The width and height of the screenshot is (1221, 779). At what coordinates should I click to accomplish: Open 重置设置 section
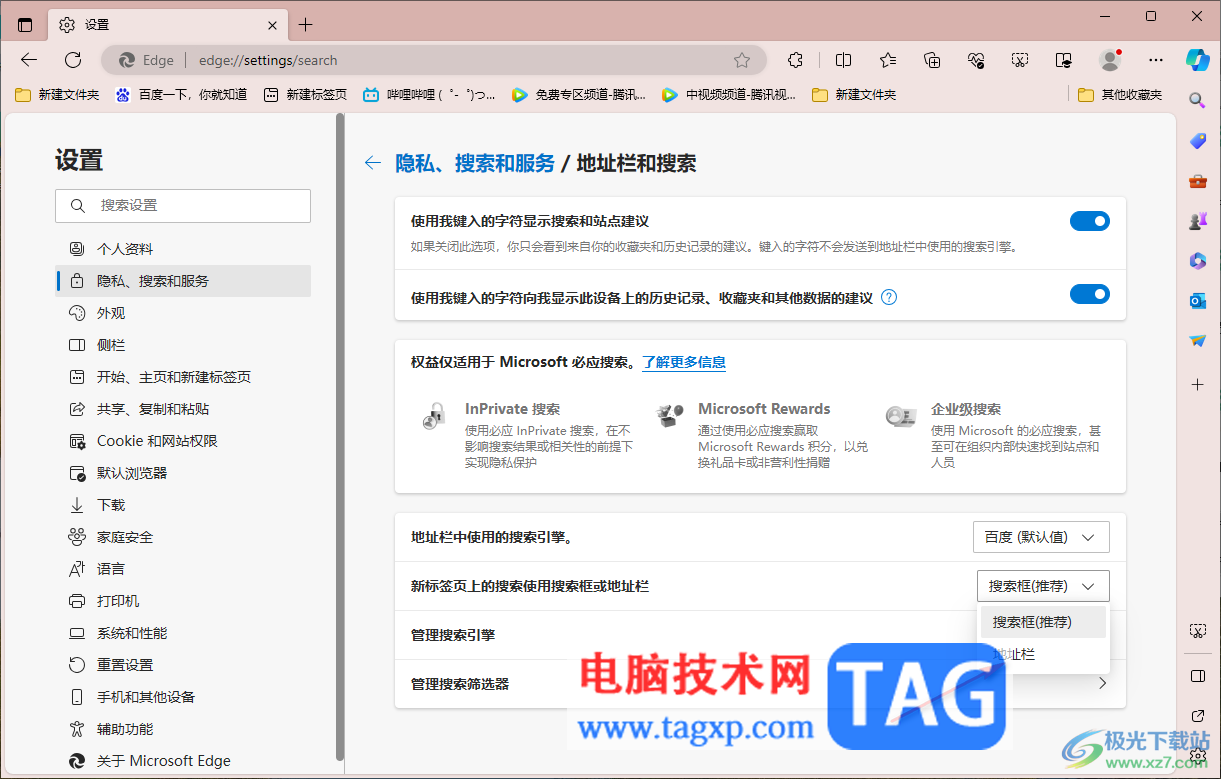coord(183,665)
